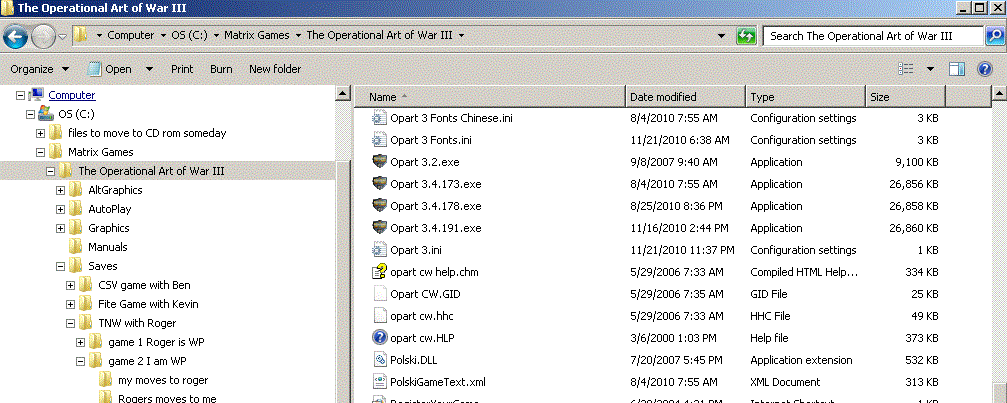Click Computer in the address breadcrumb

[x=130, y=35]
